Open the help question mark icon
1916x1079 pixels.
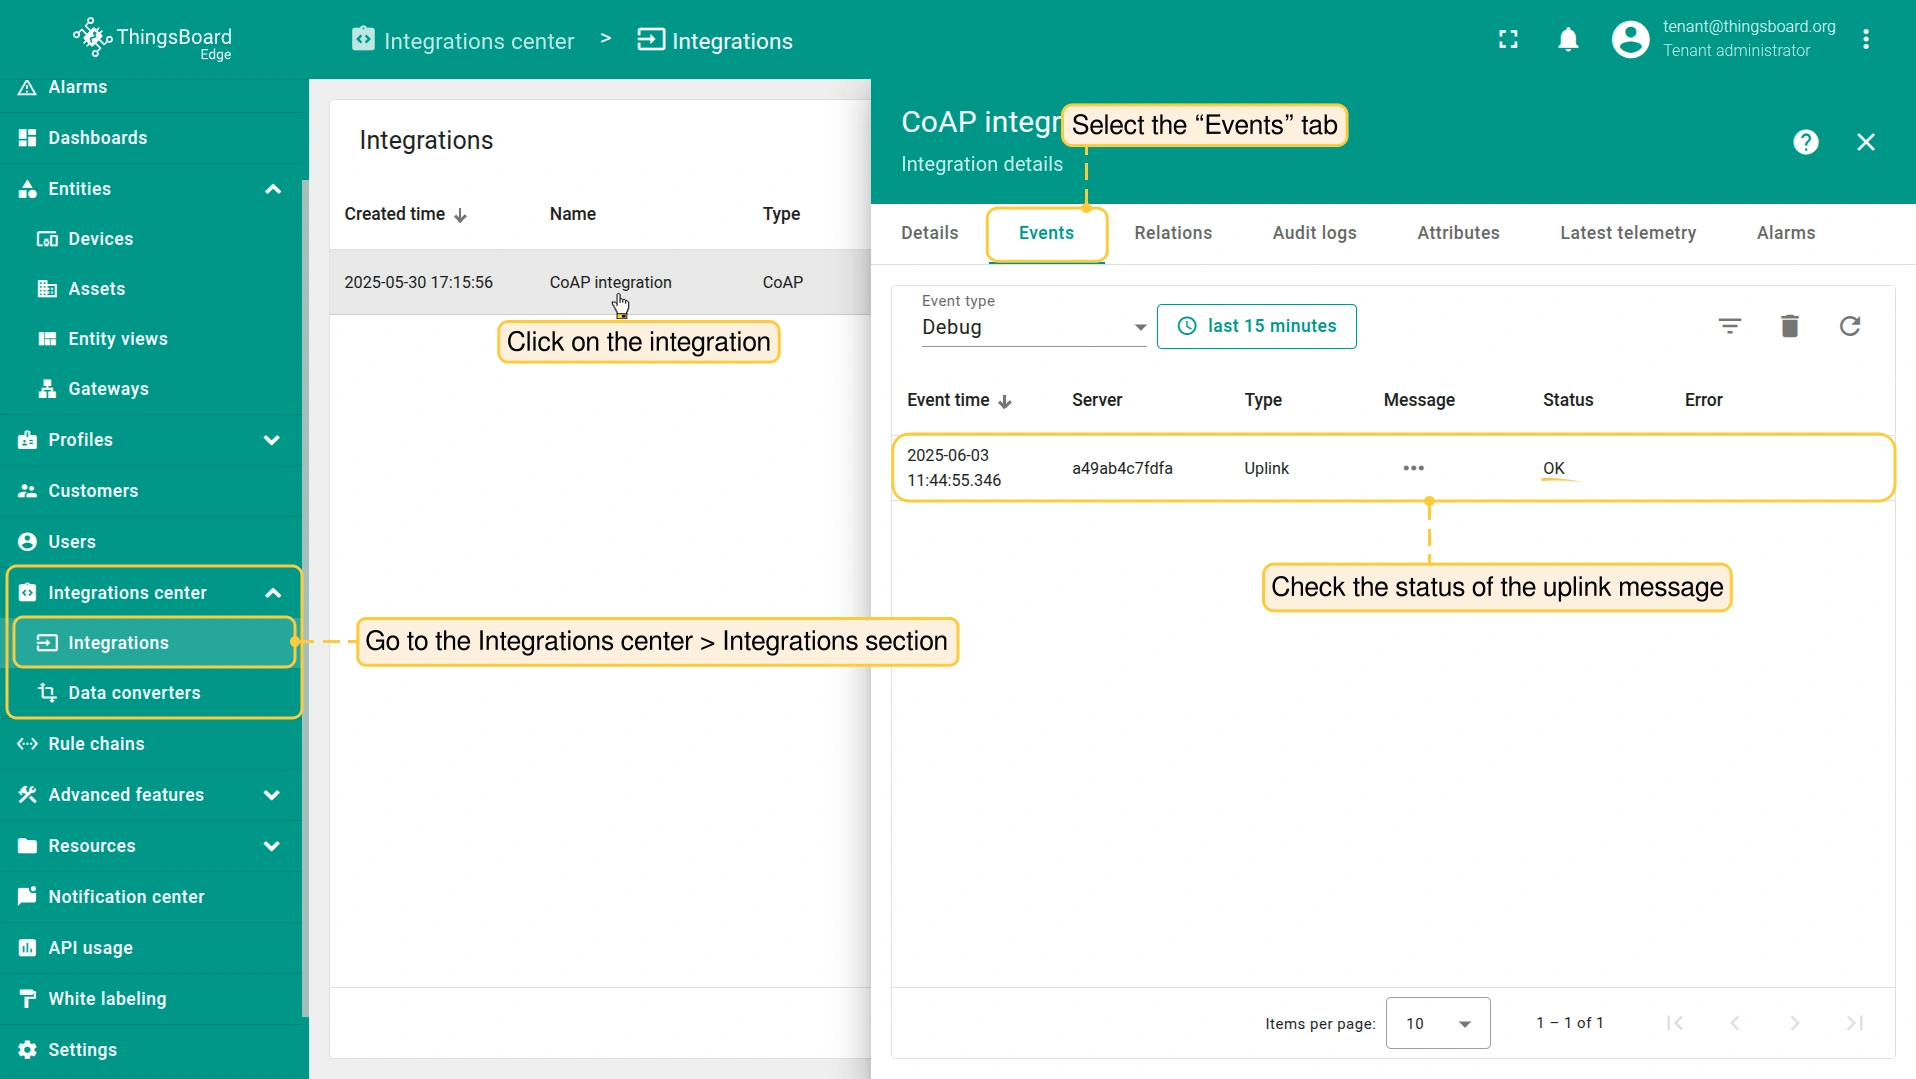point(1805,142)
